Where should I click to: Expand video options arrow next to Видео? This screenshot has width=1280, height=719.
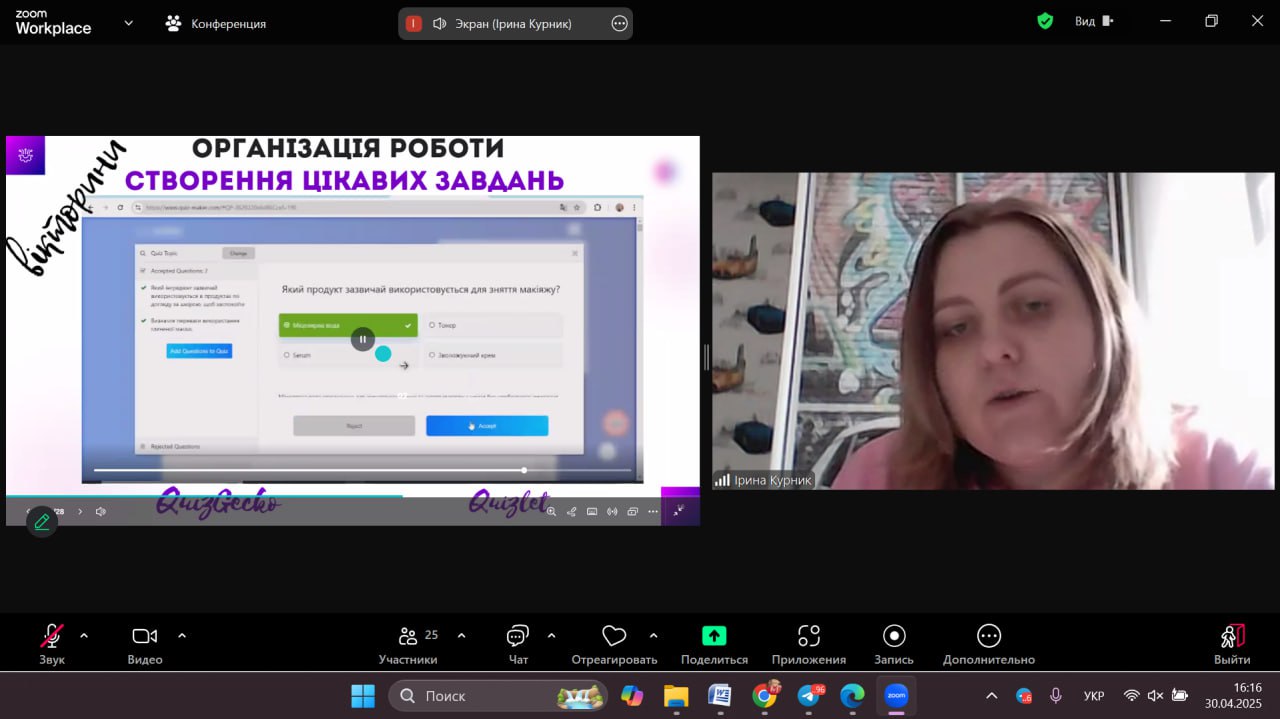182,635
